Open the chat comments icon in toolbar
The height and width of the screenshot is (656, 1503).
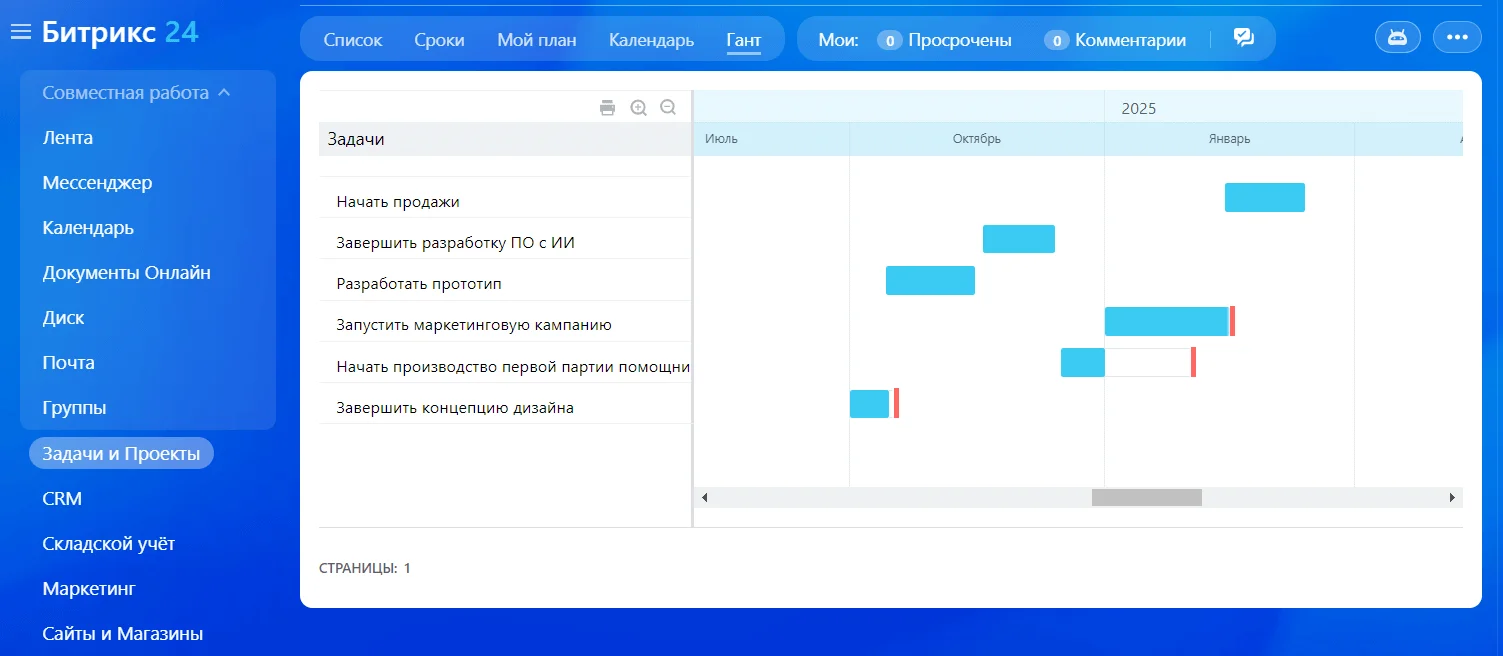tap(1243, 39)
